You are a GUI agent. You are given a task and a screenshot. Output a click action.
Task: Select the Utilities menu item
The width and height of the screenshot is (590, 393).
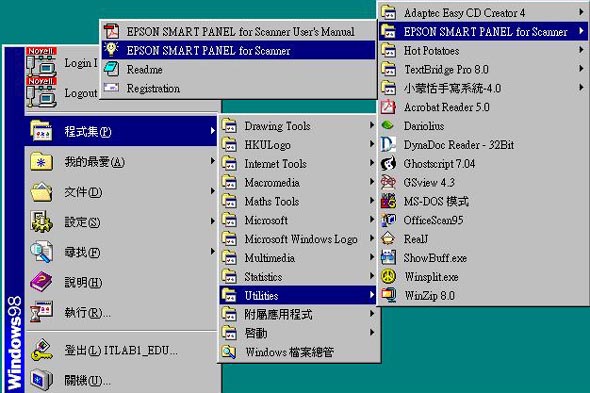coord(298,295)
